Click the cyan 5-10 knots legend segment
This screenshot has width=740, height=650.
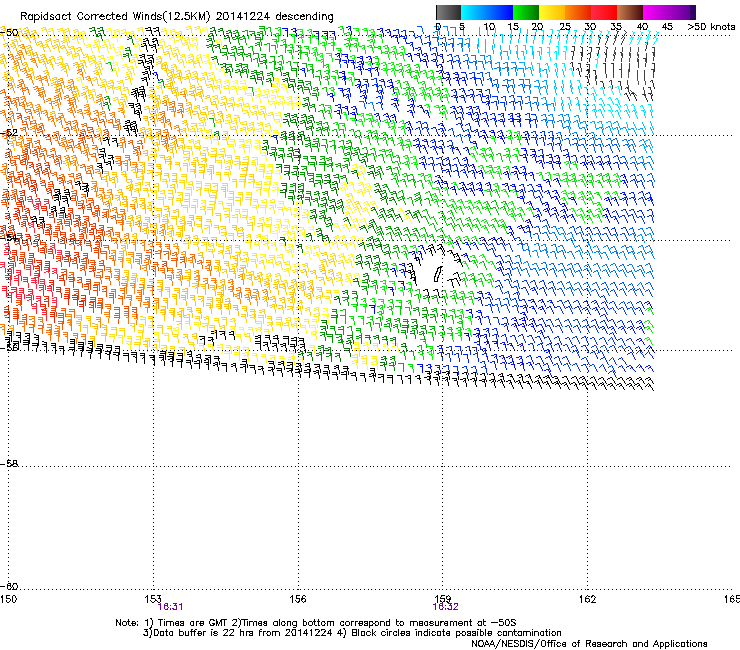474,12
